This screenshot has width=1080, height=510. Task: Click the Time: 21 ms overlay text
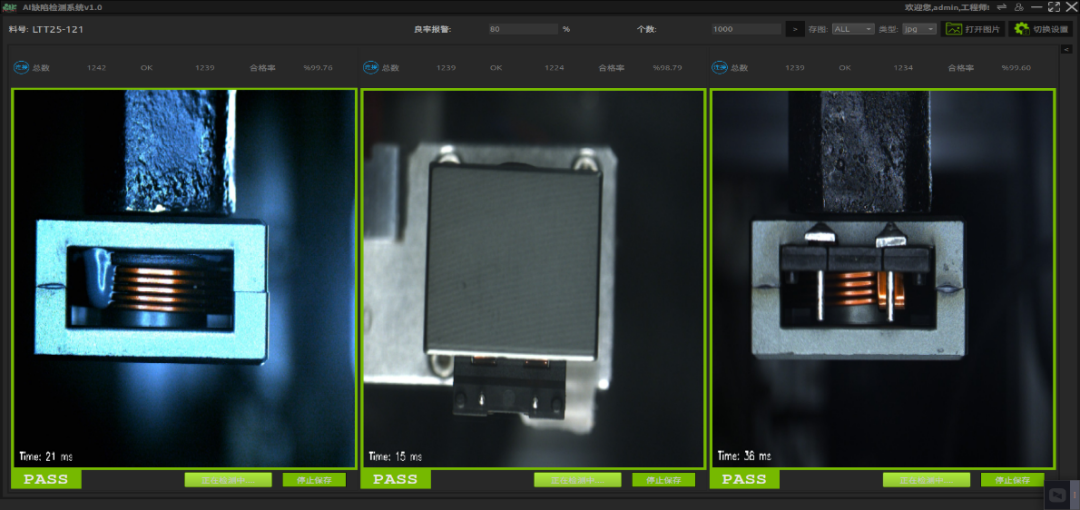(x=45, y=456)
